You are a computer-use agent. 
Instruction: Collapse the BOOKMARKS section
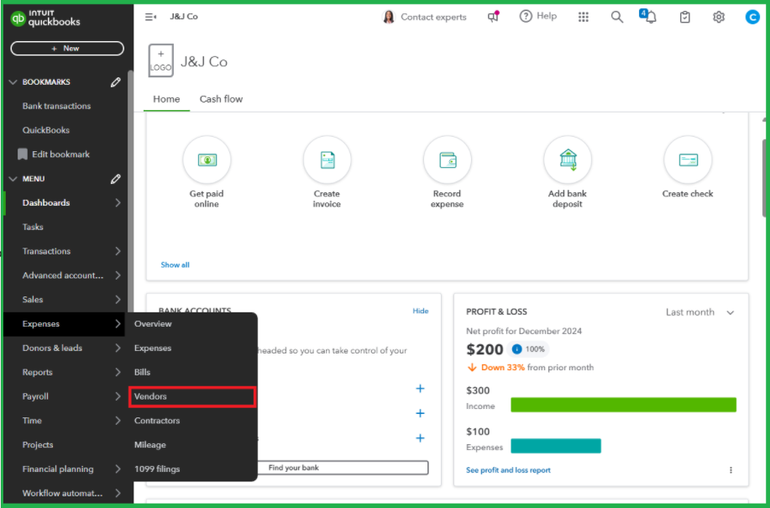tap(13, 82)
